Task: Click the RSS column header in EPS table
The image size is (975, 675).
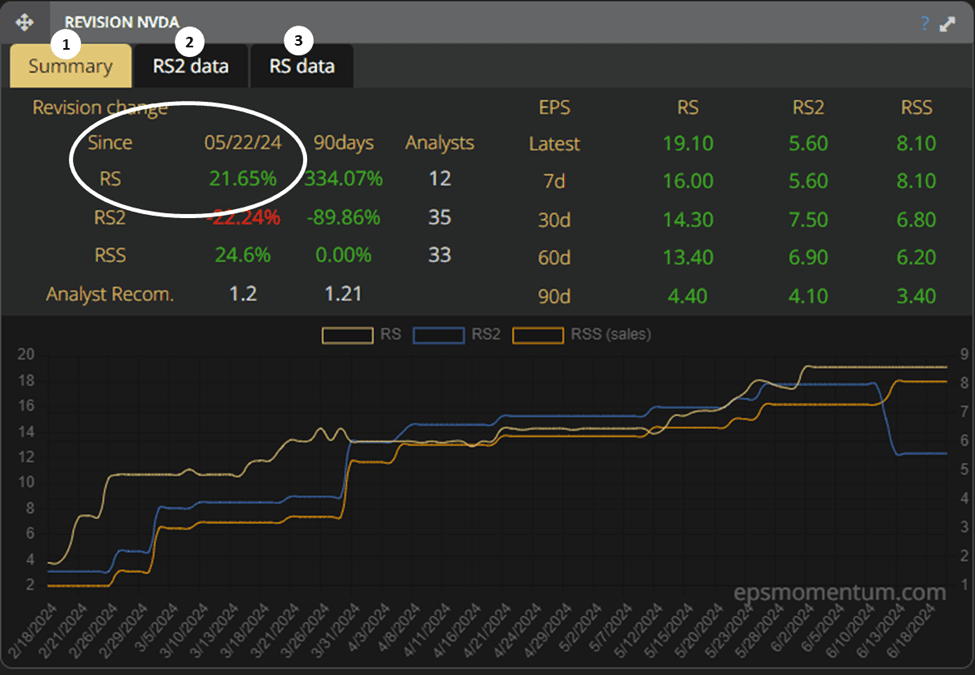Action: (x=917, y=108)
